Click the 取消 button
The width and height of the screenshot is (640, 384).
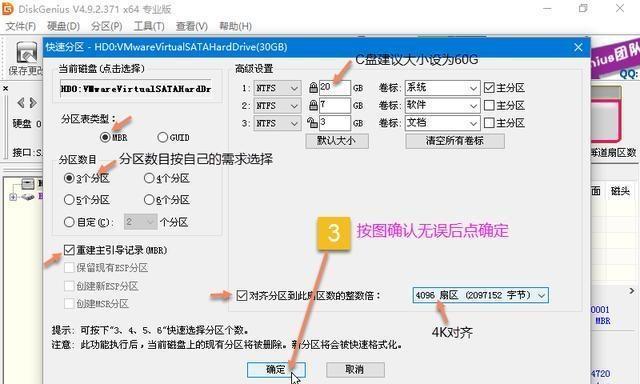click(355, 370)
